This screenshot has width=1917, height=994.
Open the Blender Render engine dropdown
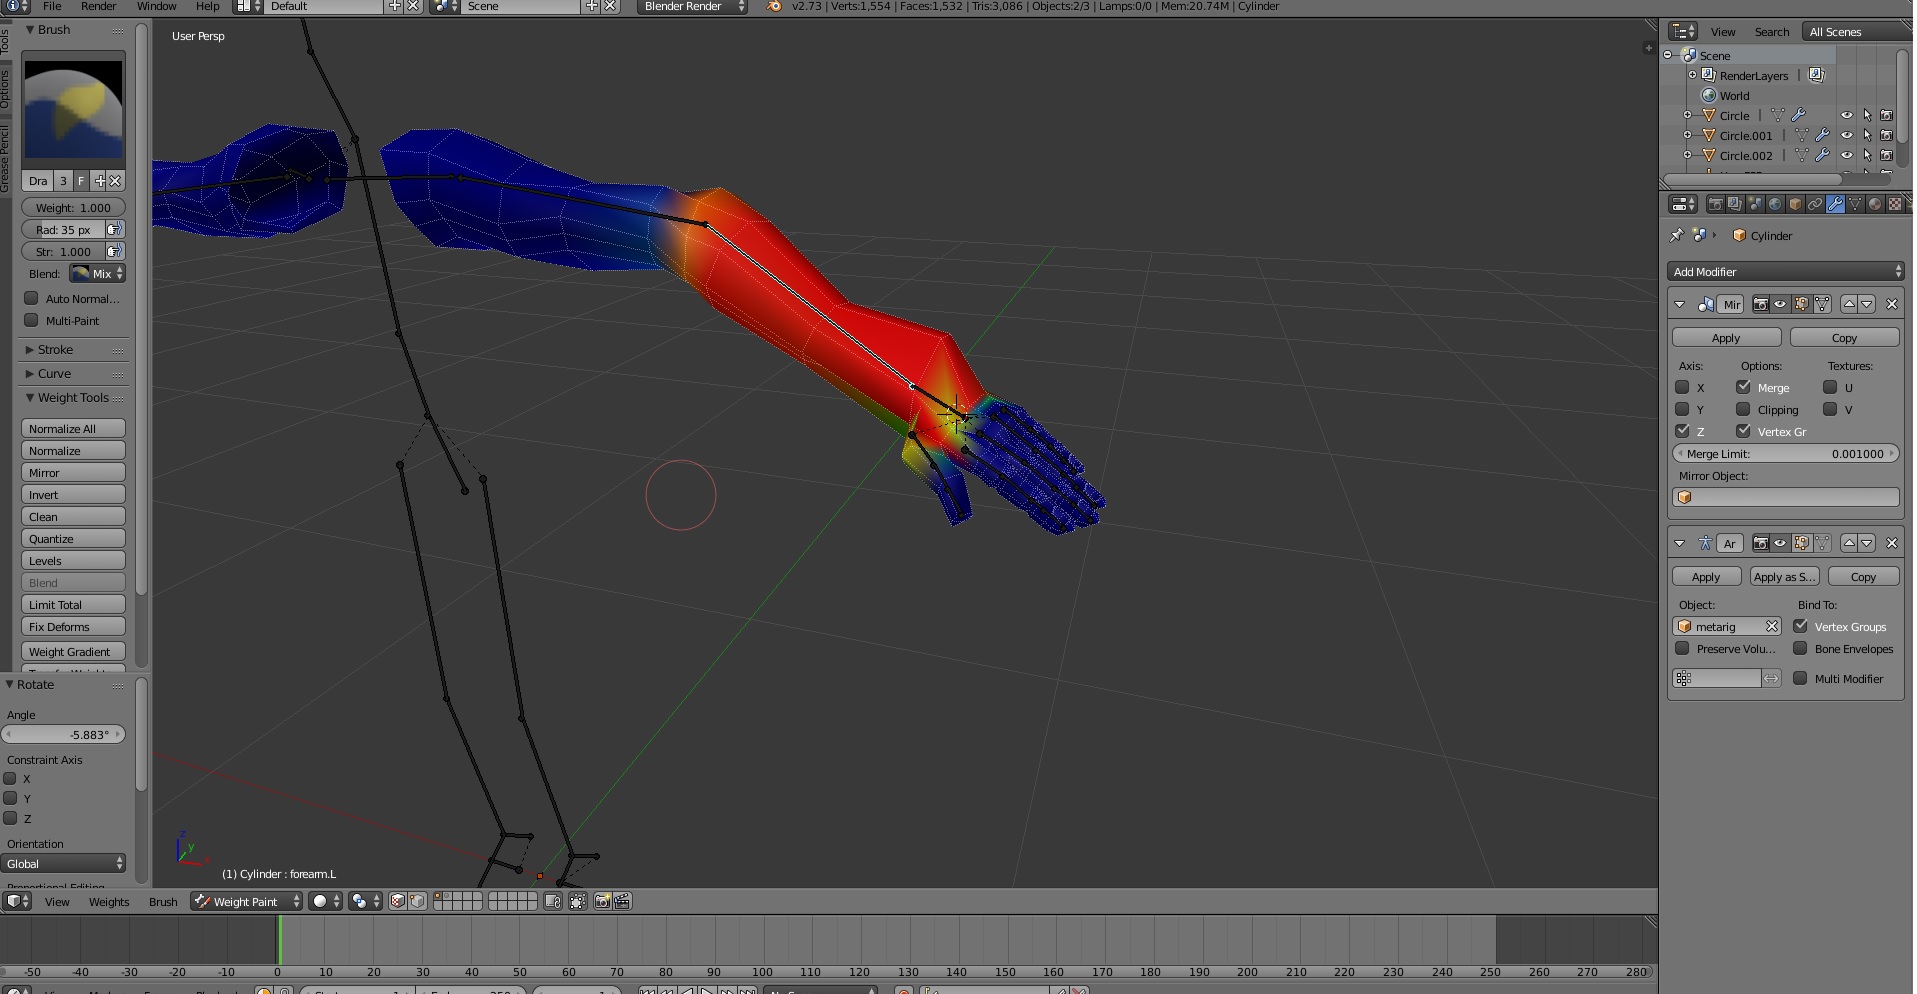pos(693,7)
